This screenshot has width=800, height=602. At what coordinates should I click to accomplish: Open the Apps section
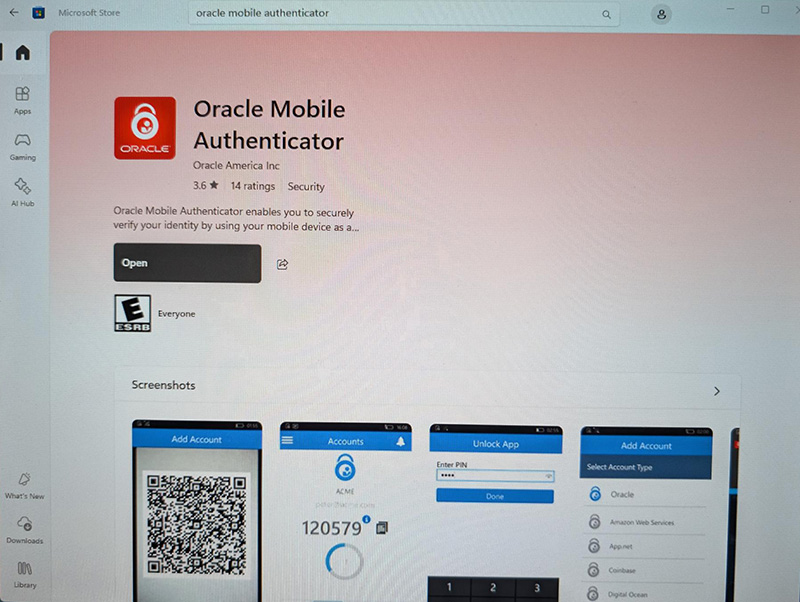22,100
